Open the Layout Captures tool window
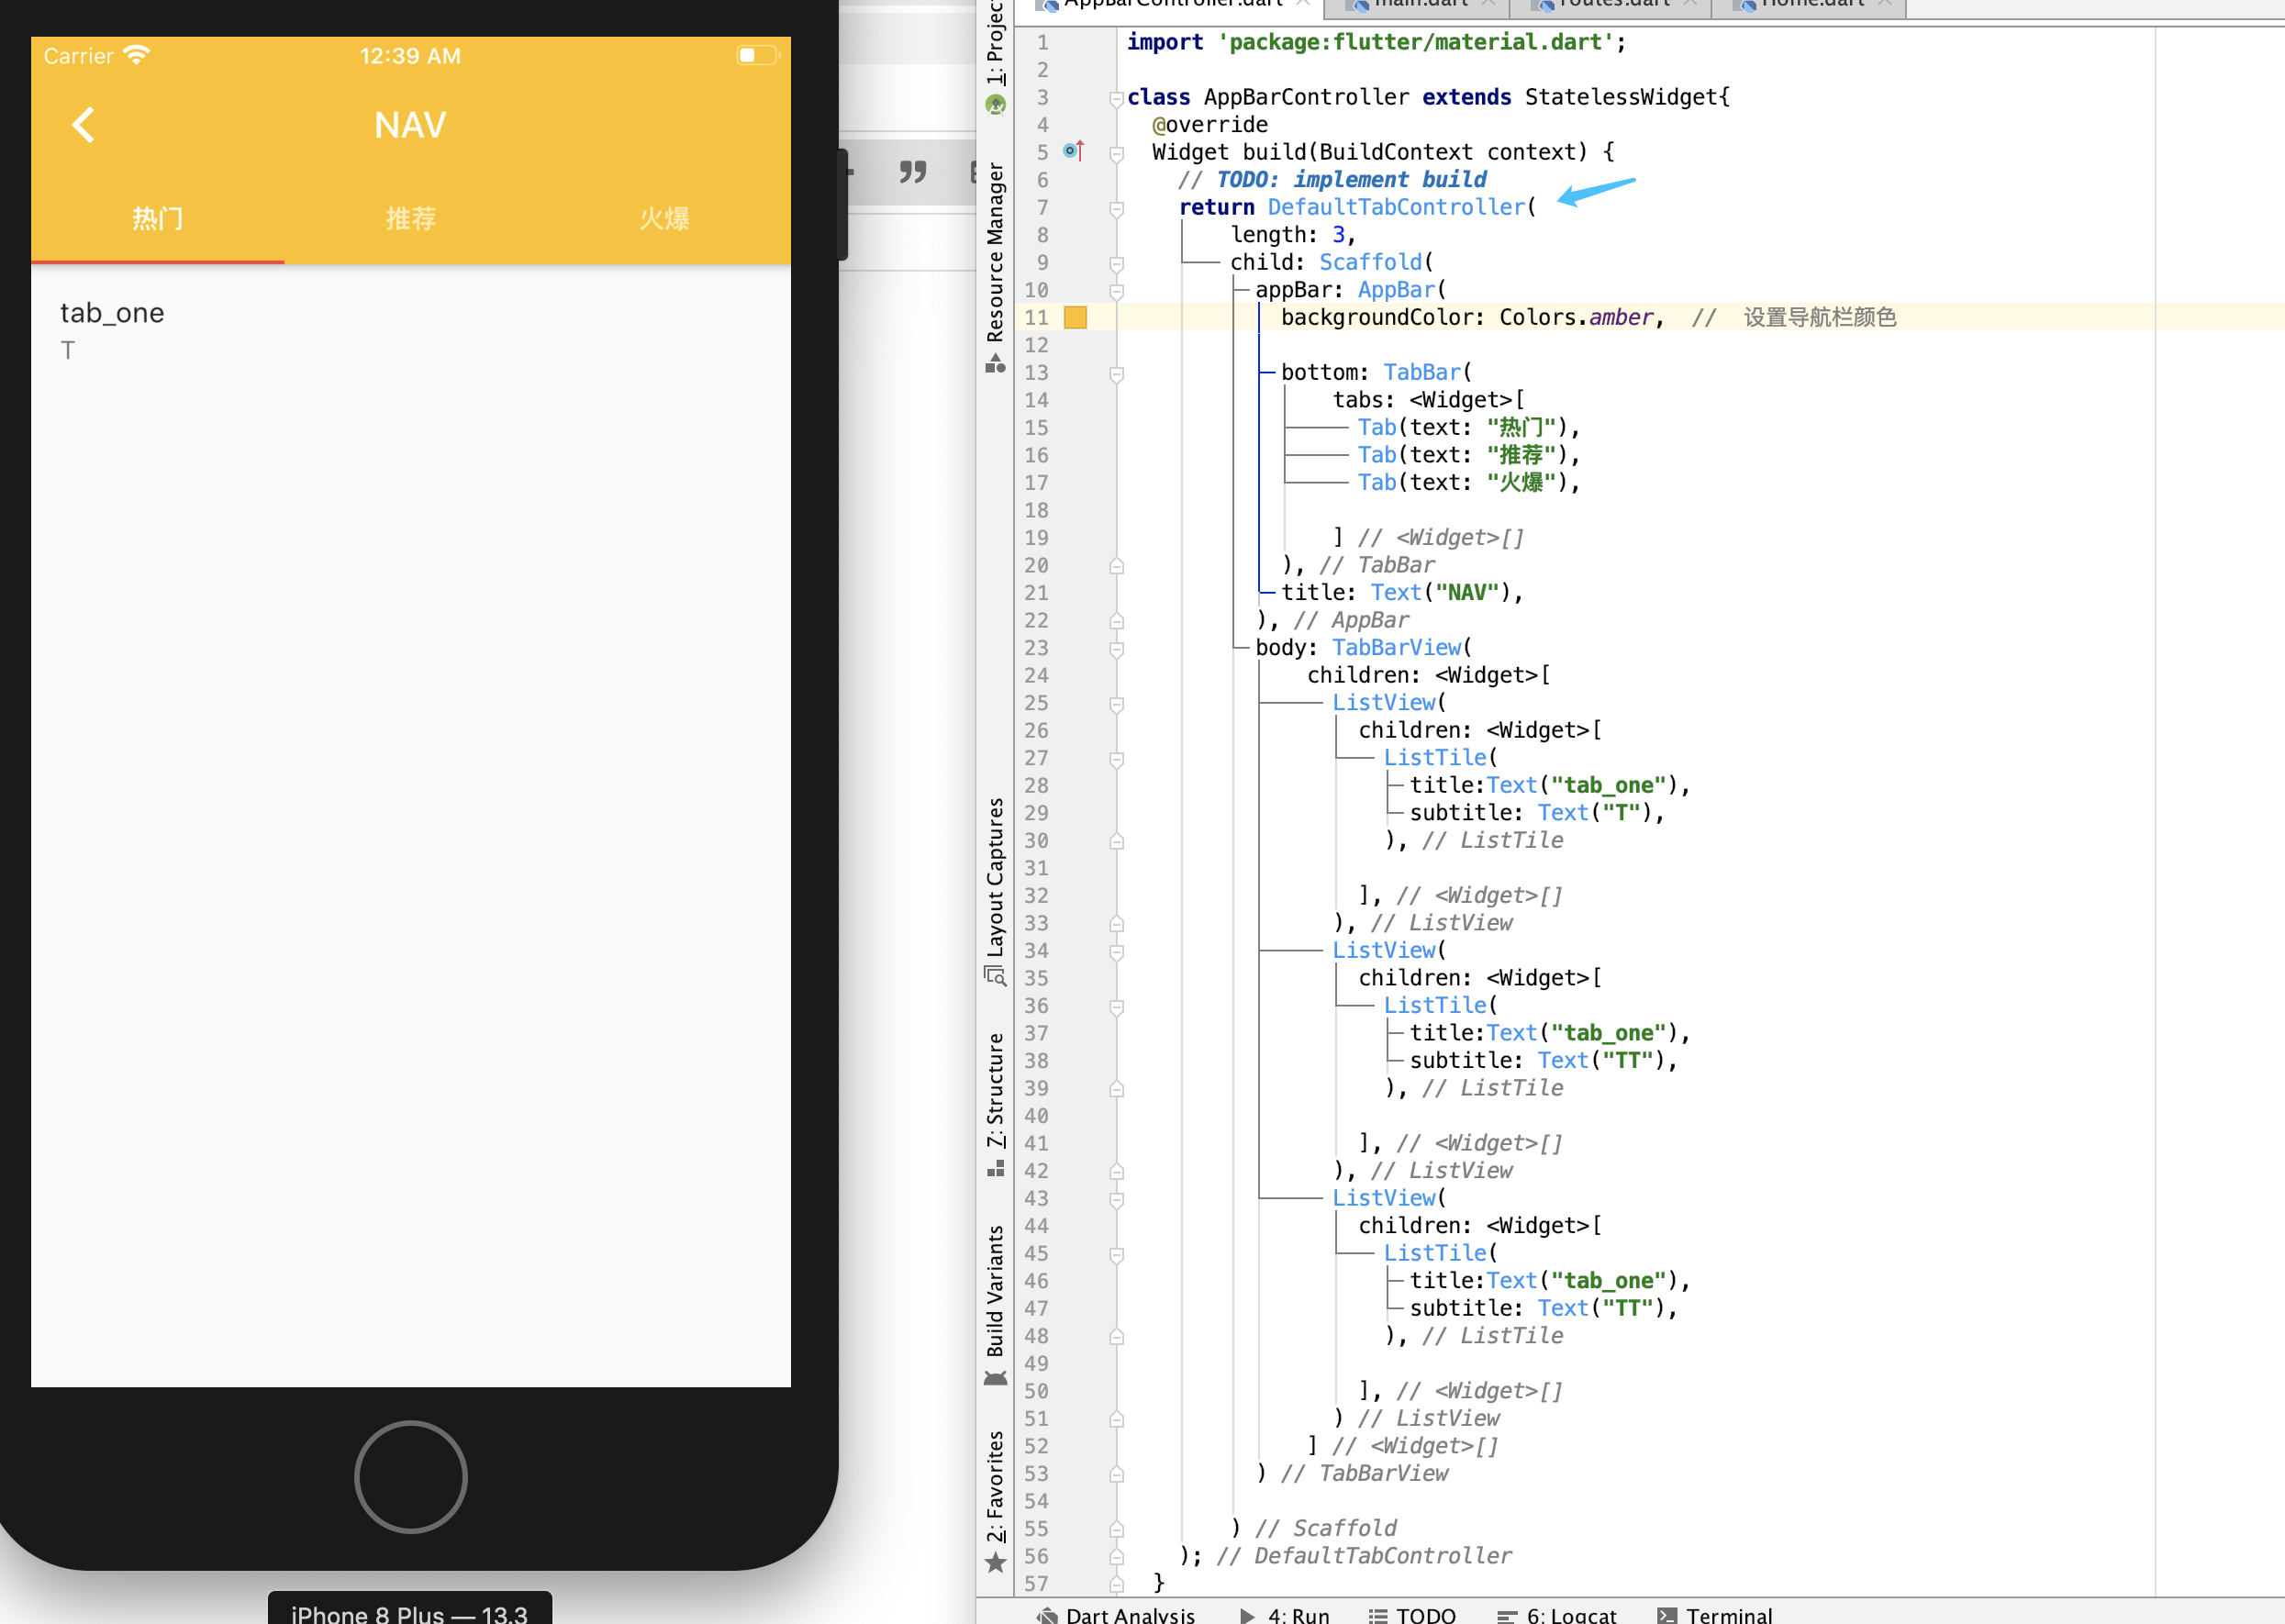This screenshot has width=2285, height=1624. coord(995,880)
